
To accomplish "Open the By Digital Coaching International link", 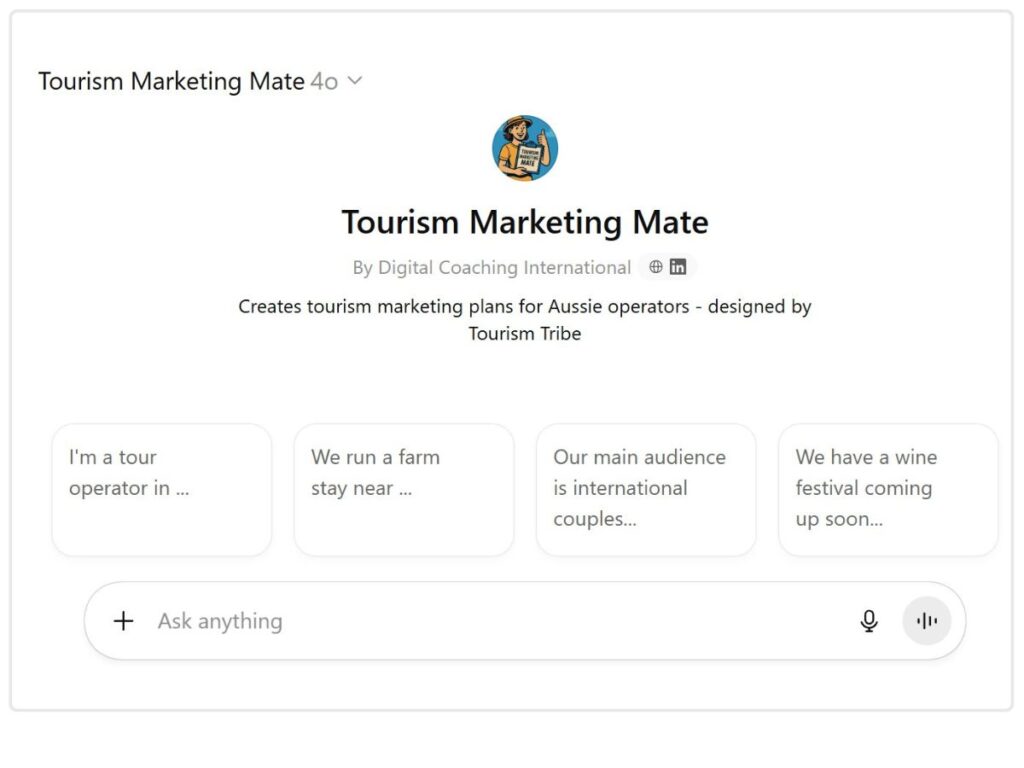I will point(491,267).
